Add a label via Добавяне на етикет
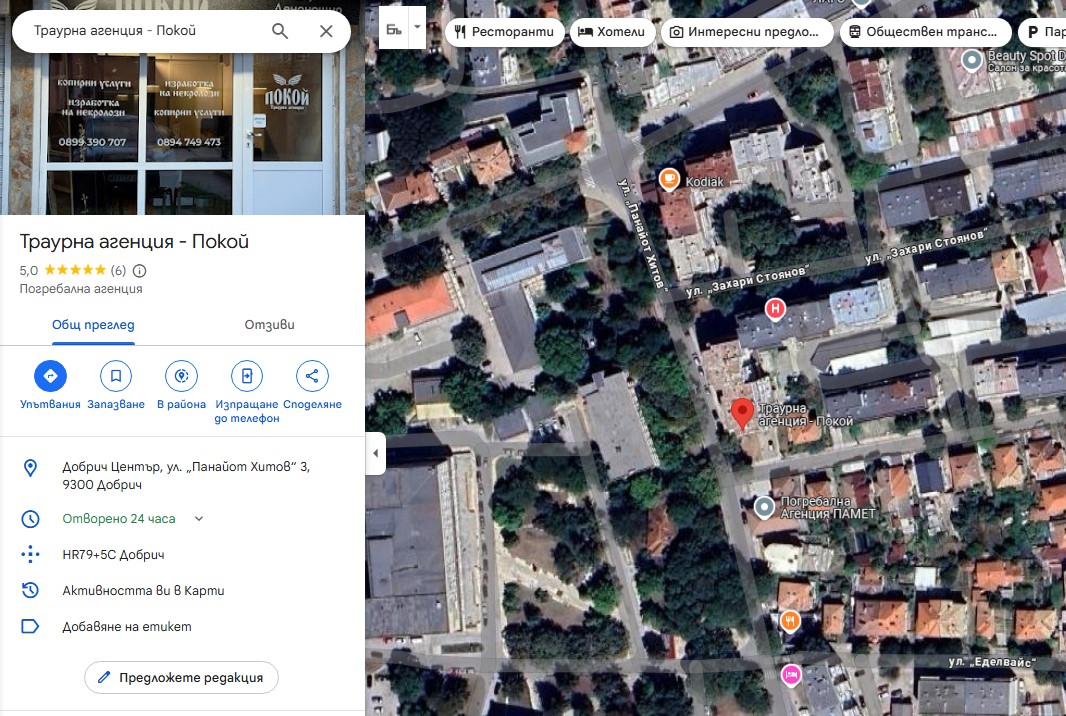Image resolution: width=1066 pixels, height=716 pixels. click(127, 627)
